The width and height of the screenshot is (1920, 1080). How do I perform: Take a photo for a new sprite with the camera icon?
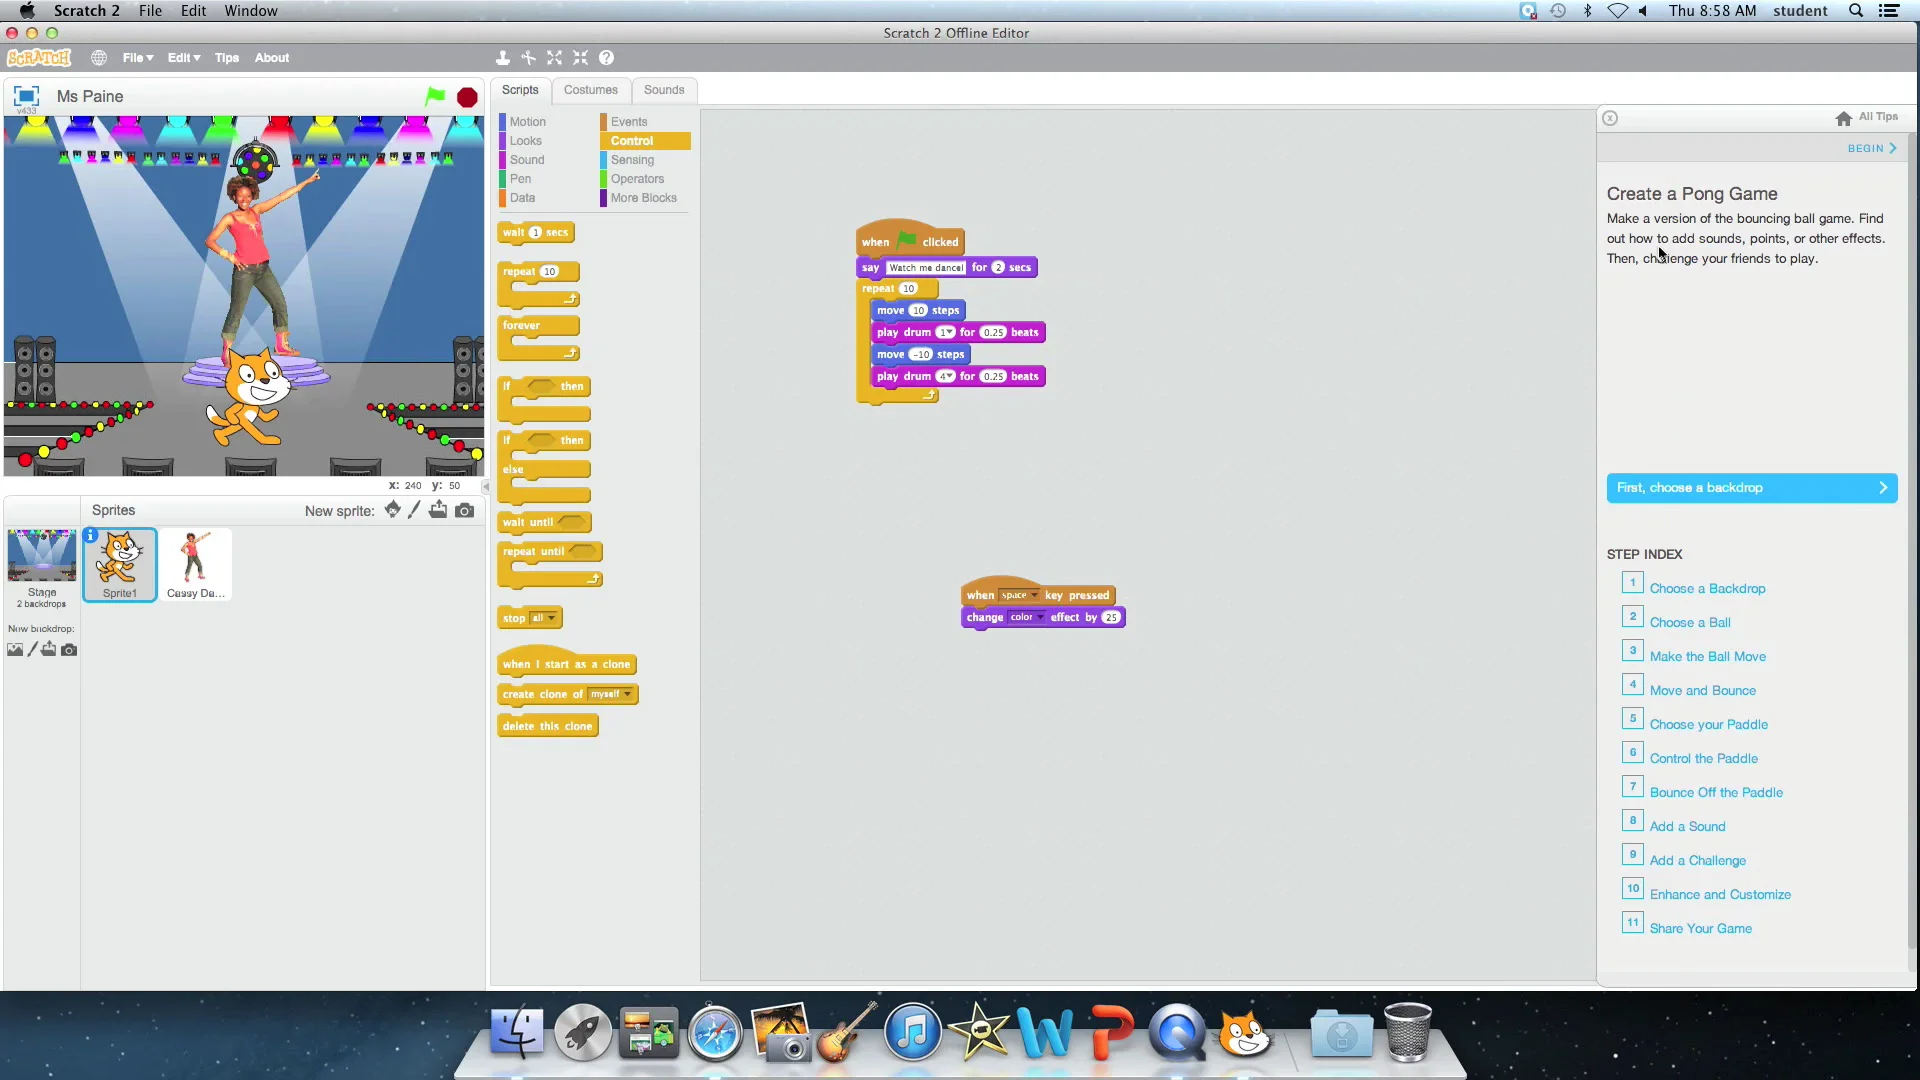tap(465, 510)
